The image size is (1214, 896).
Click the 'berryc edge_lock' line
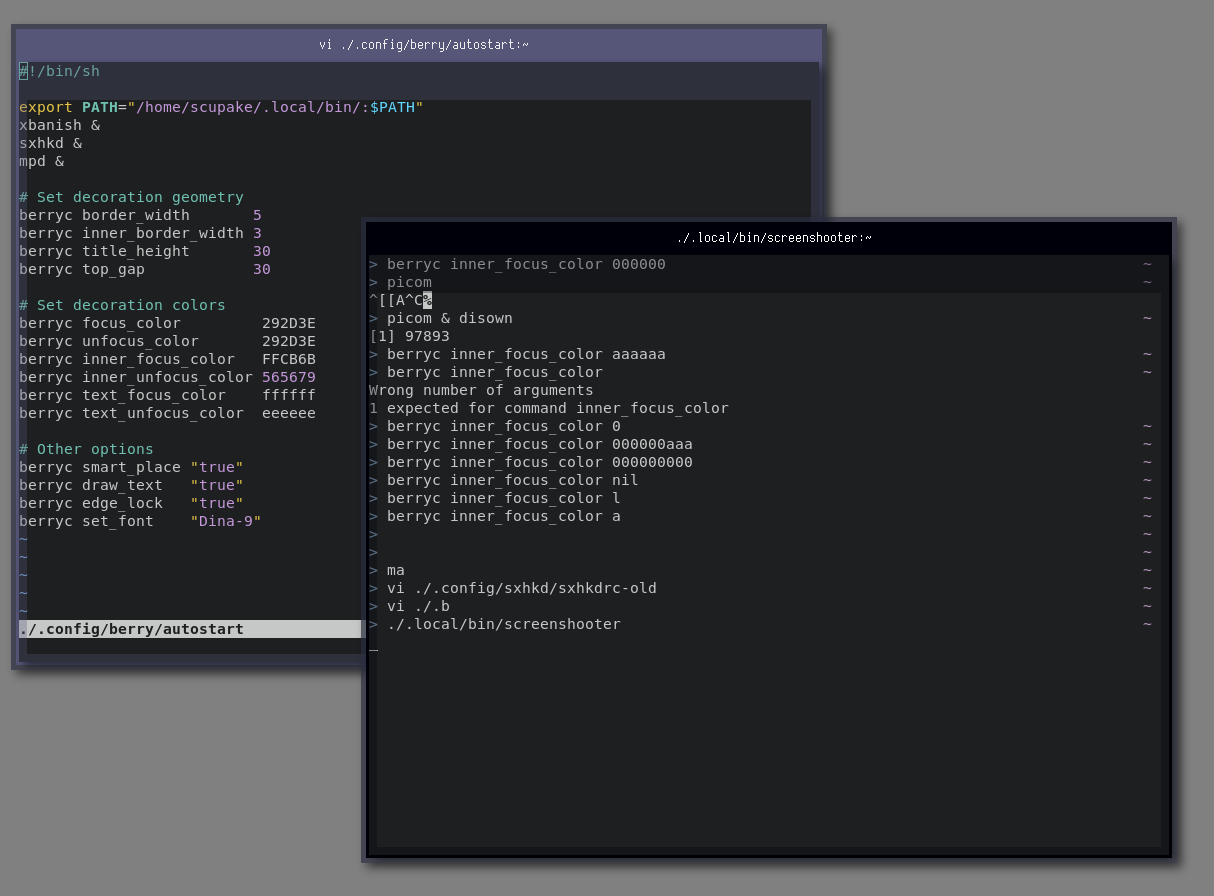(131, 503)
